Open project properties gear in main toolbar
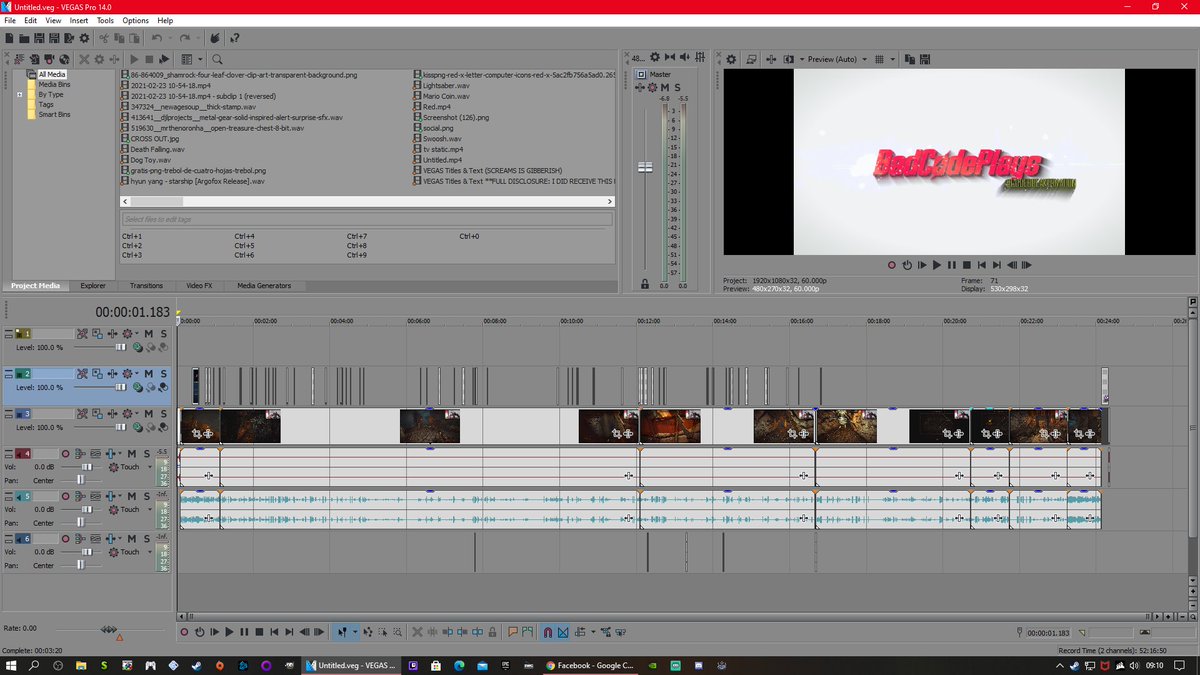The width and height of the screenshot is (1200, 675). [x=84, y=38]
